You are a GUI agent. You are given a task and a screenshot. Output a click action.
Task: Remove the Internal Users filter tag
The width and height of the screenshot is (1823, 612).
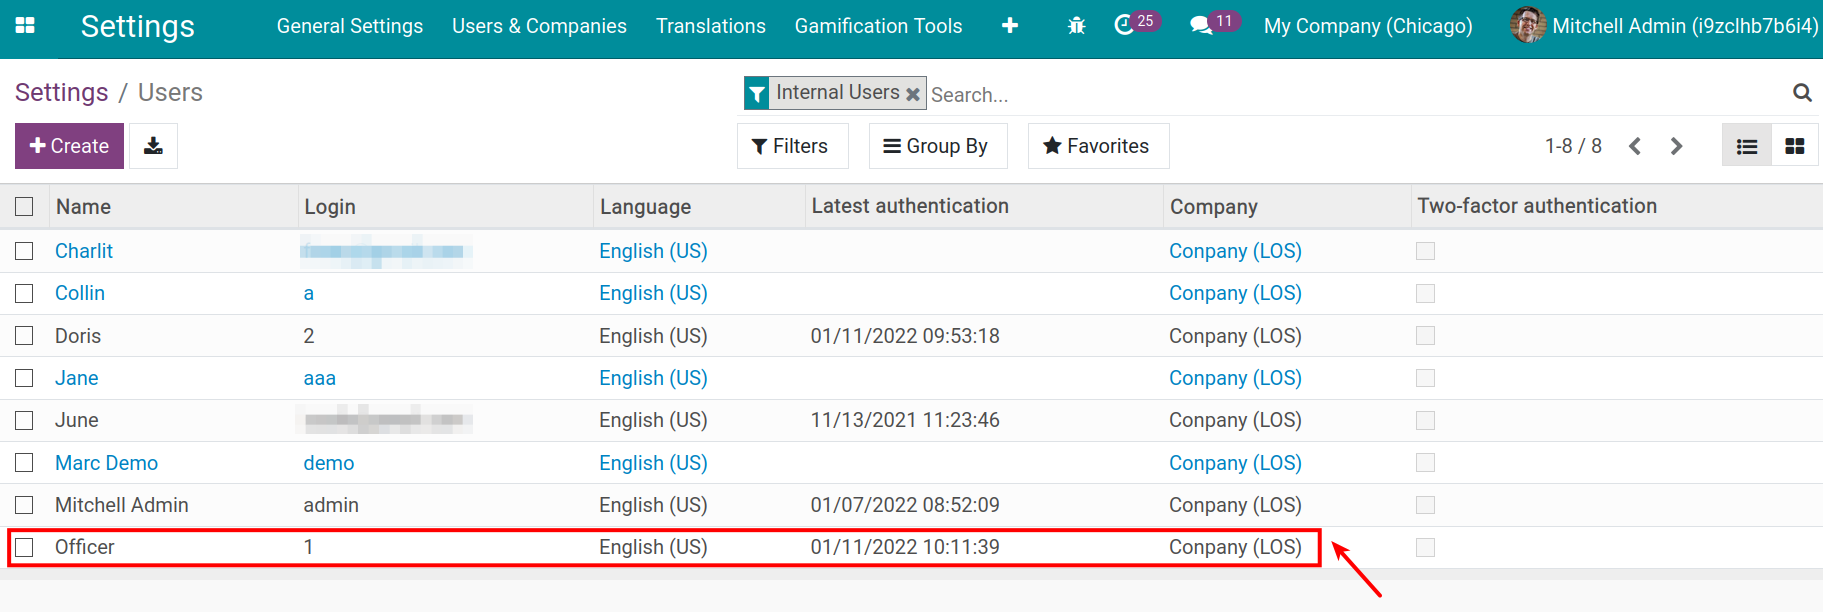pos(913,94)
